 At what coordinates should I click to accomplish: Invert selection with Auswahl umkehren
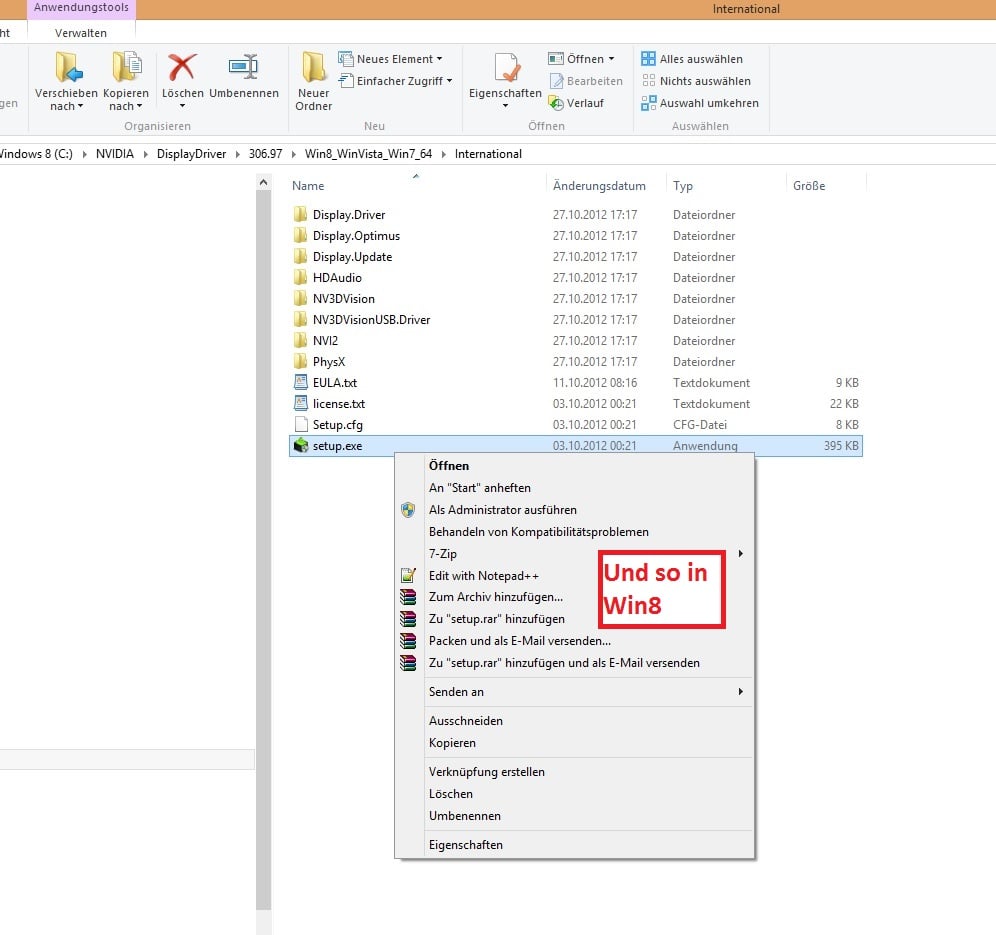pyautogui.click(x=700, y=103)
